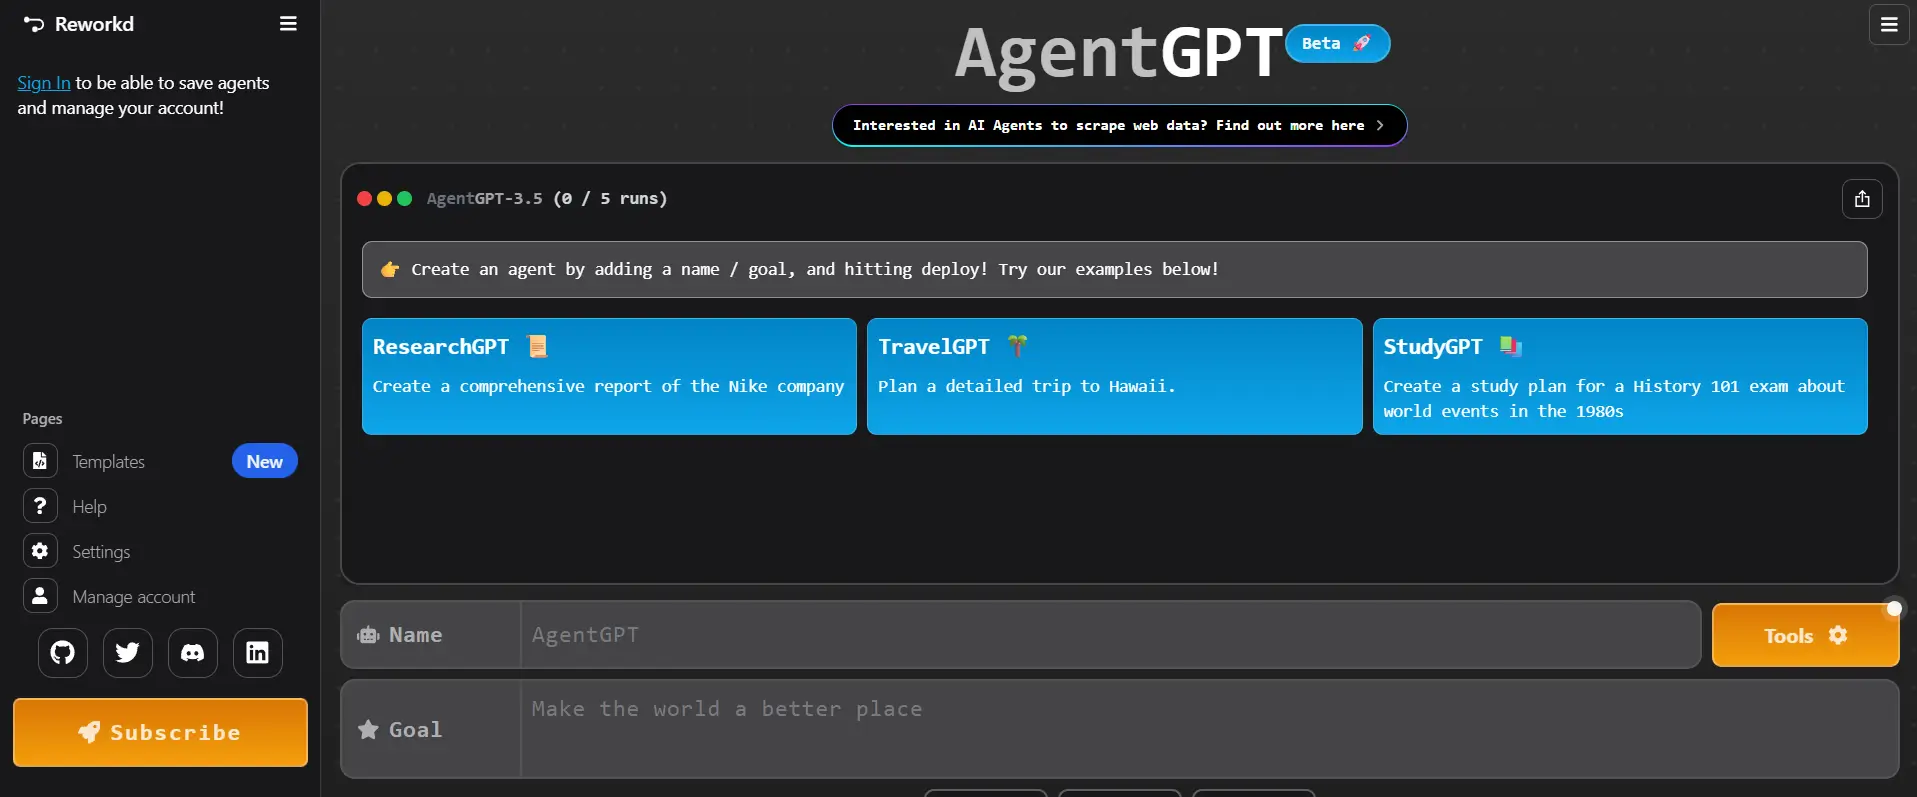Collapse the sidebar via hamburger icon next to Reworkd
The height and width of the screenshot is (797, 1917).
click(x=288, y=24)
